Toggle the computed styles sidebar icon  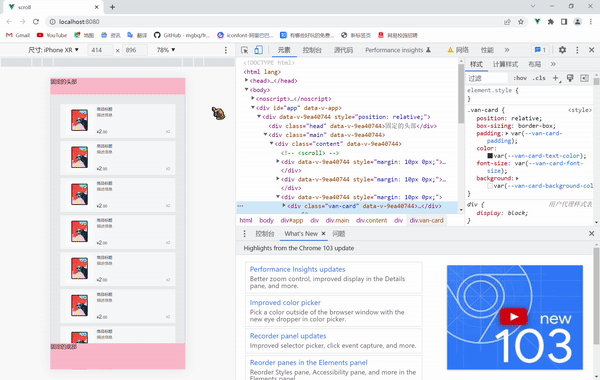pos(584,78)
